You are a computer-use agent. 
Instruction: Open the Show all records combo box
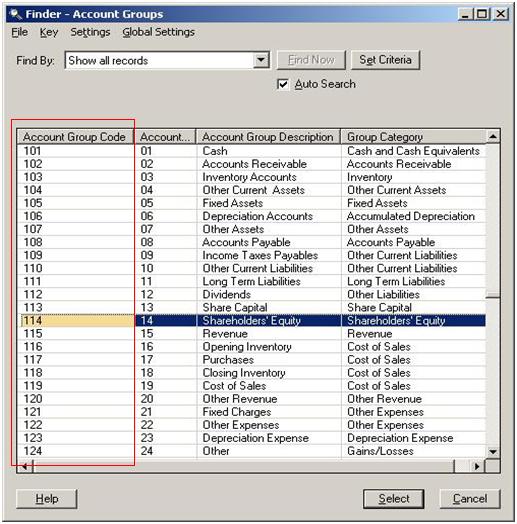(x=167, y=60)
